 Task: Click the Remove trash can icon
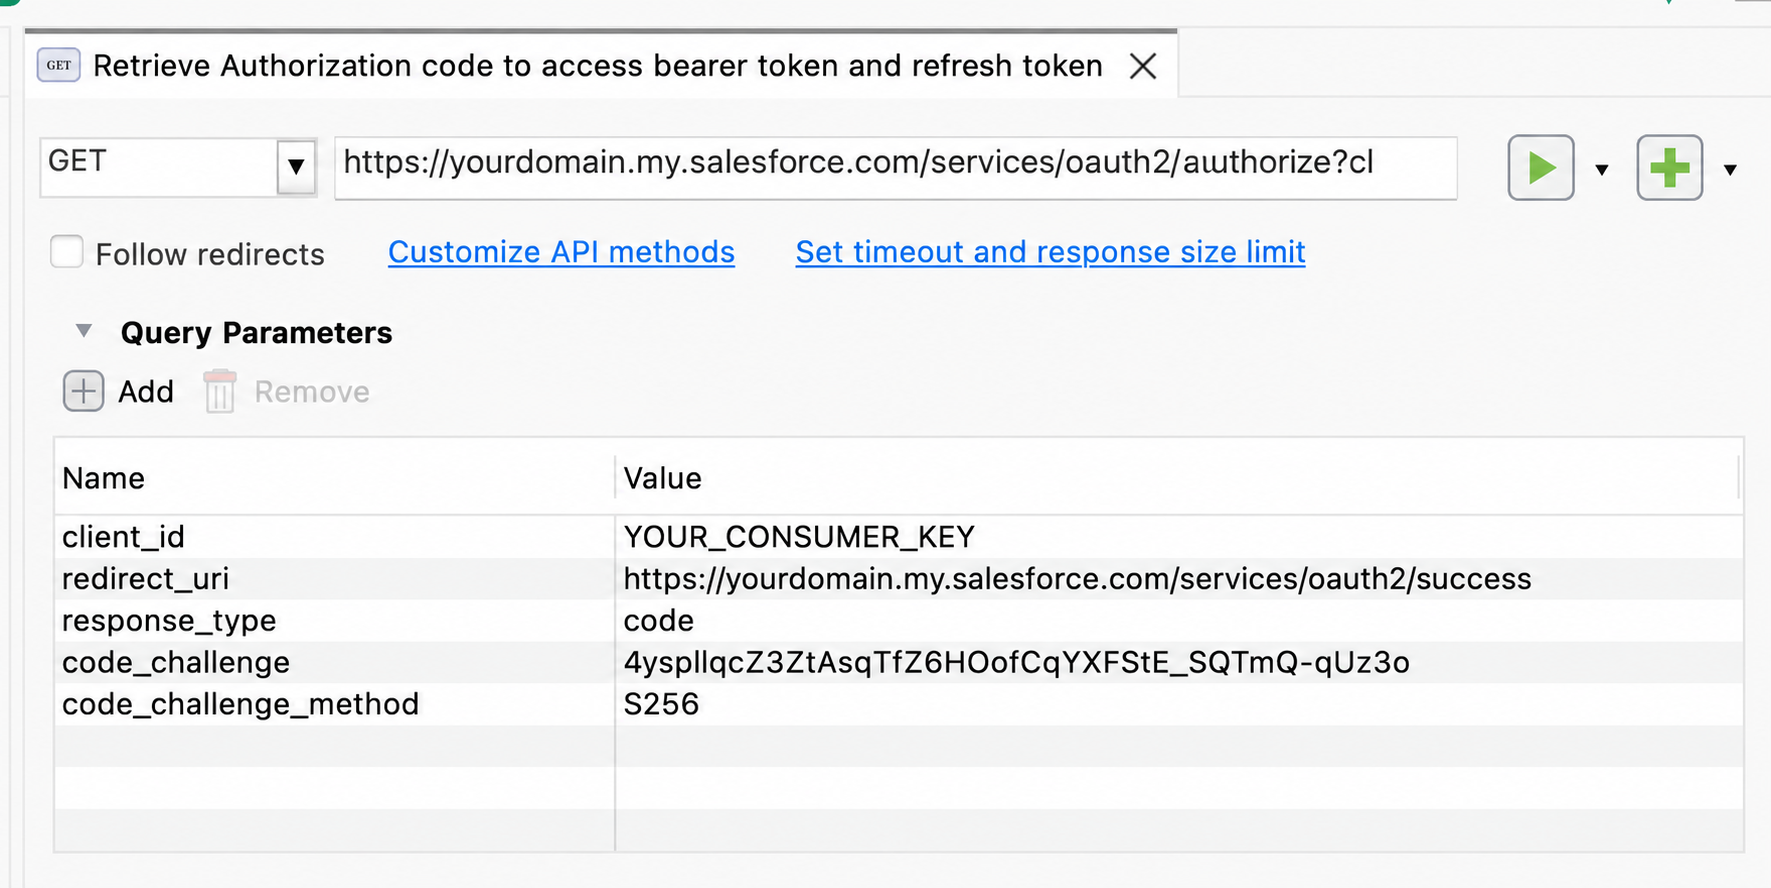click(220, 391)
